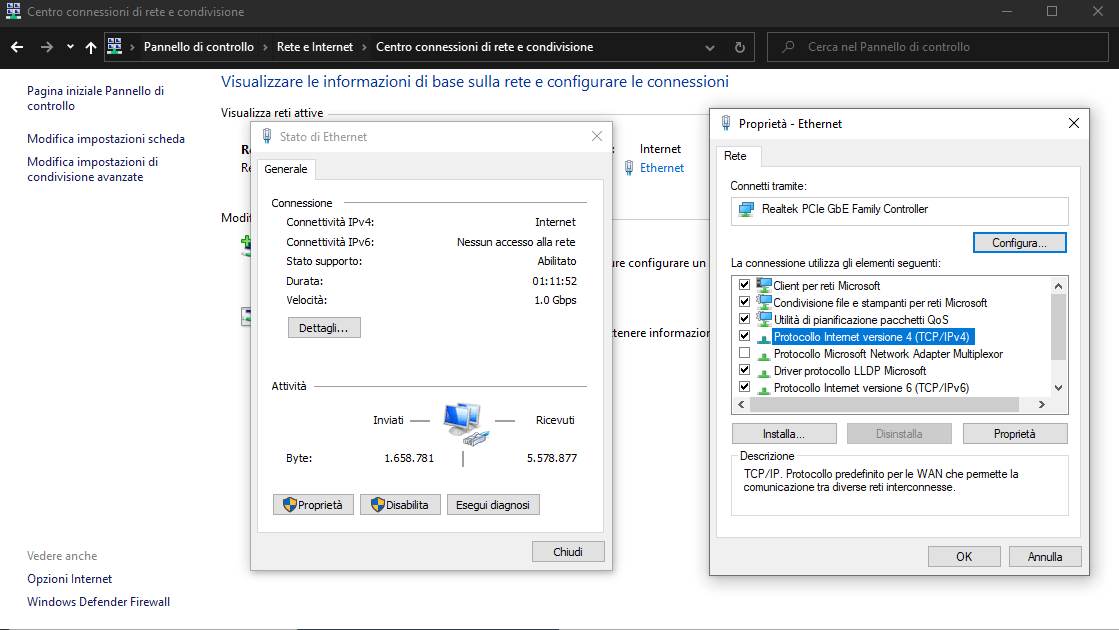The width and height of the screenshot is (1119, 630).
Task: Open Pannello di controllo breadcrumb
Action: [198, 47]
